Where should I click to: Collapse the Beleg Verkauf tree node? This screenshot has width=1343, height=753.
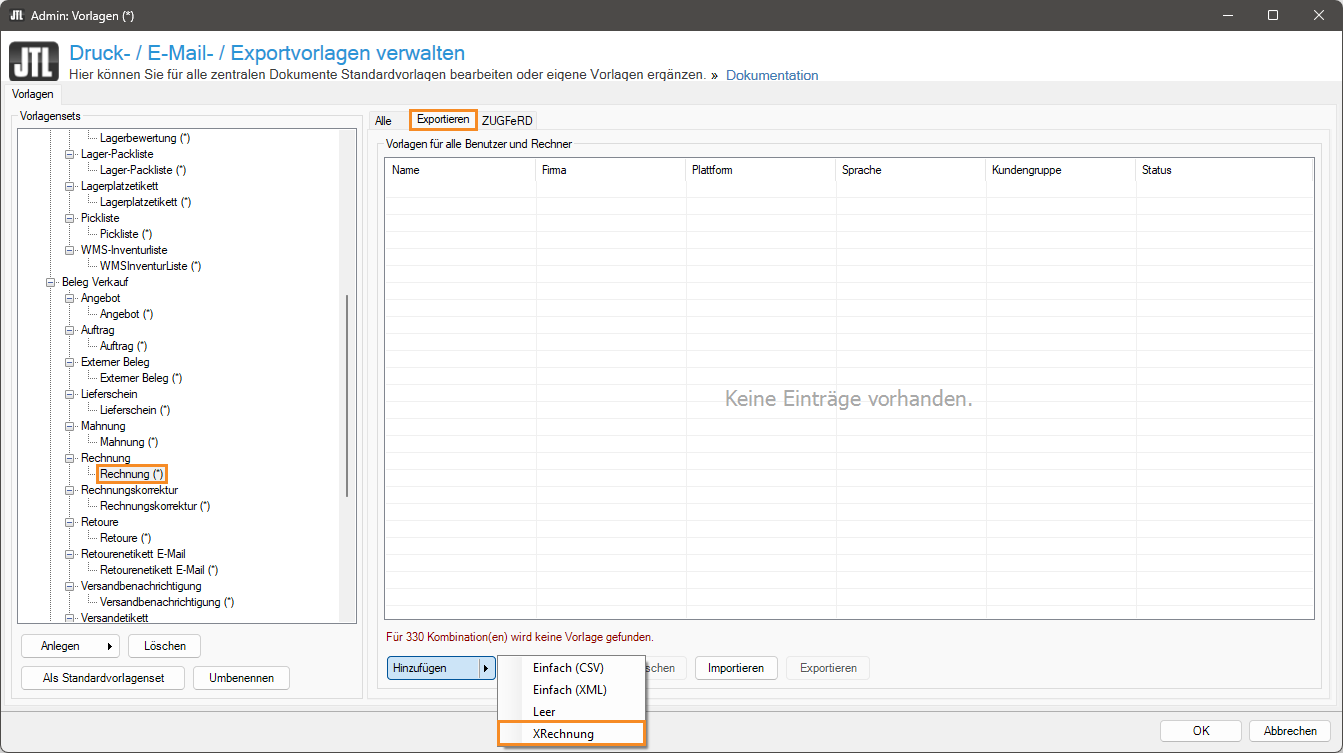tap(52, 282)
